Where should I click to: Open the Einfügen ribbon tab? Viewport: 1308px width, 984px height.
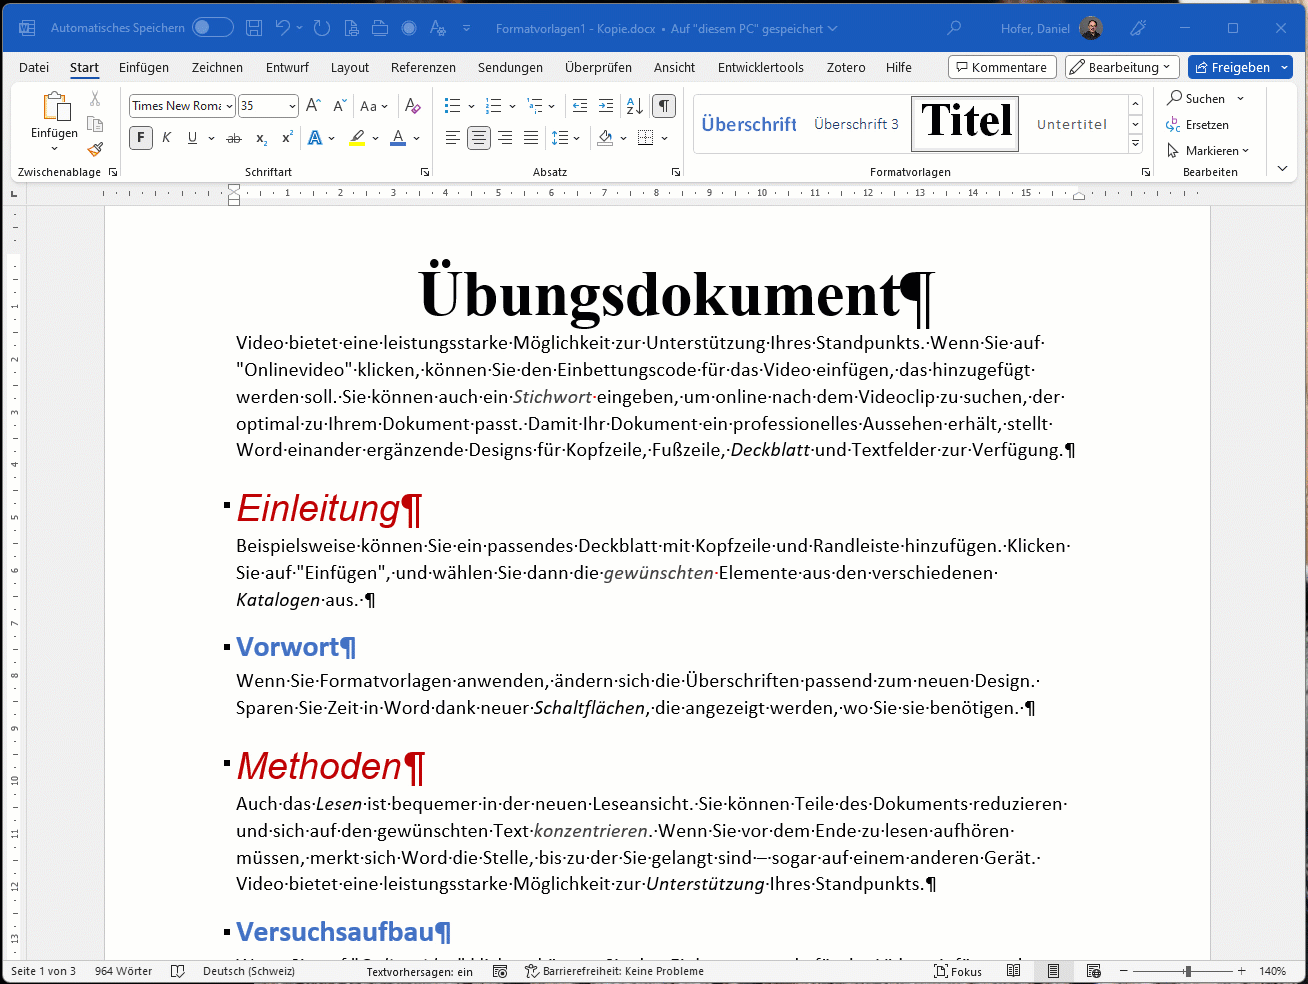[144, 67]
